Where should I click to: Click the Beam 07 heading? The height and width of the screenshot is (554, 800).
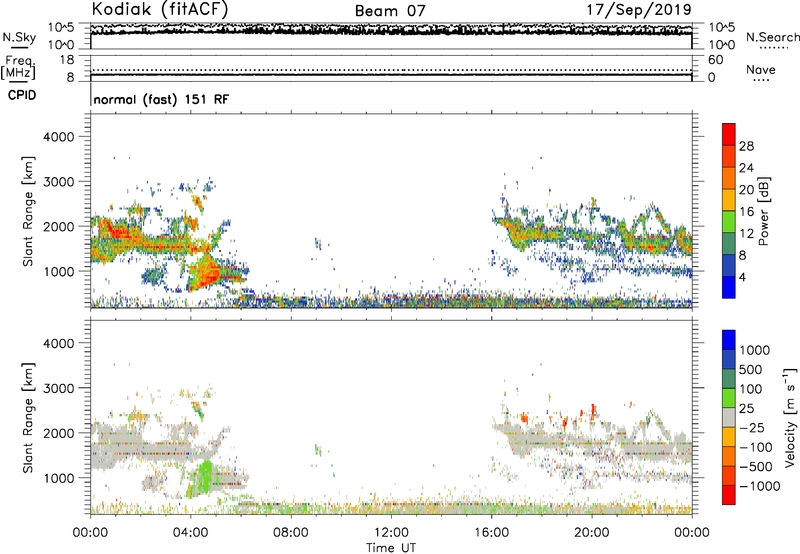coord(390,11)
